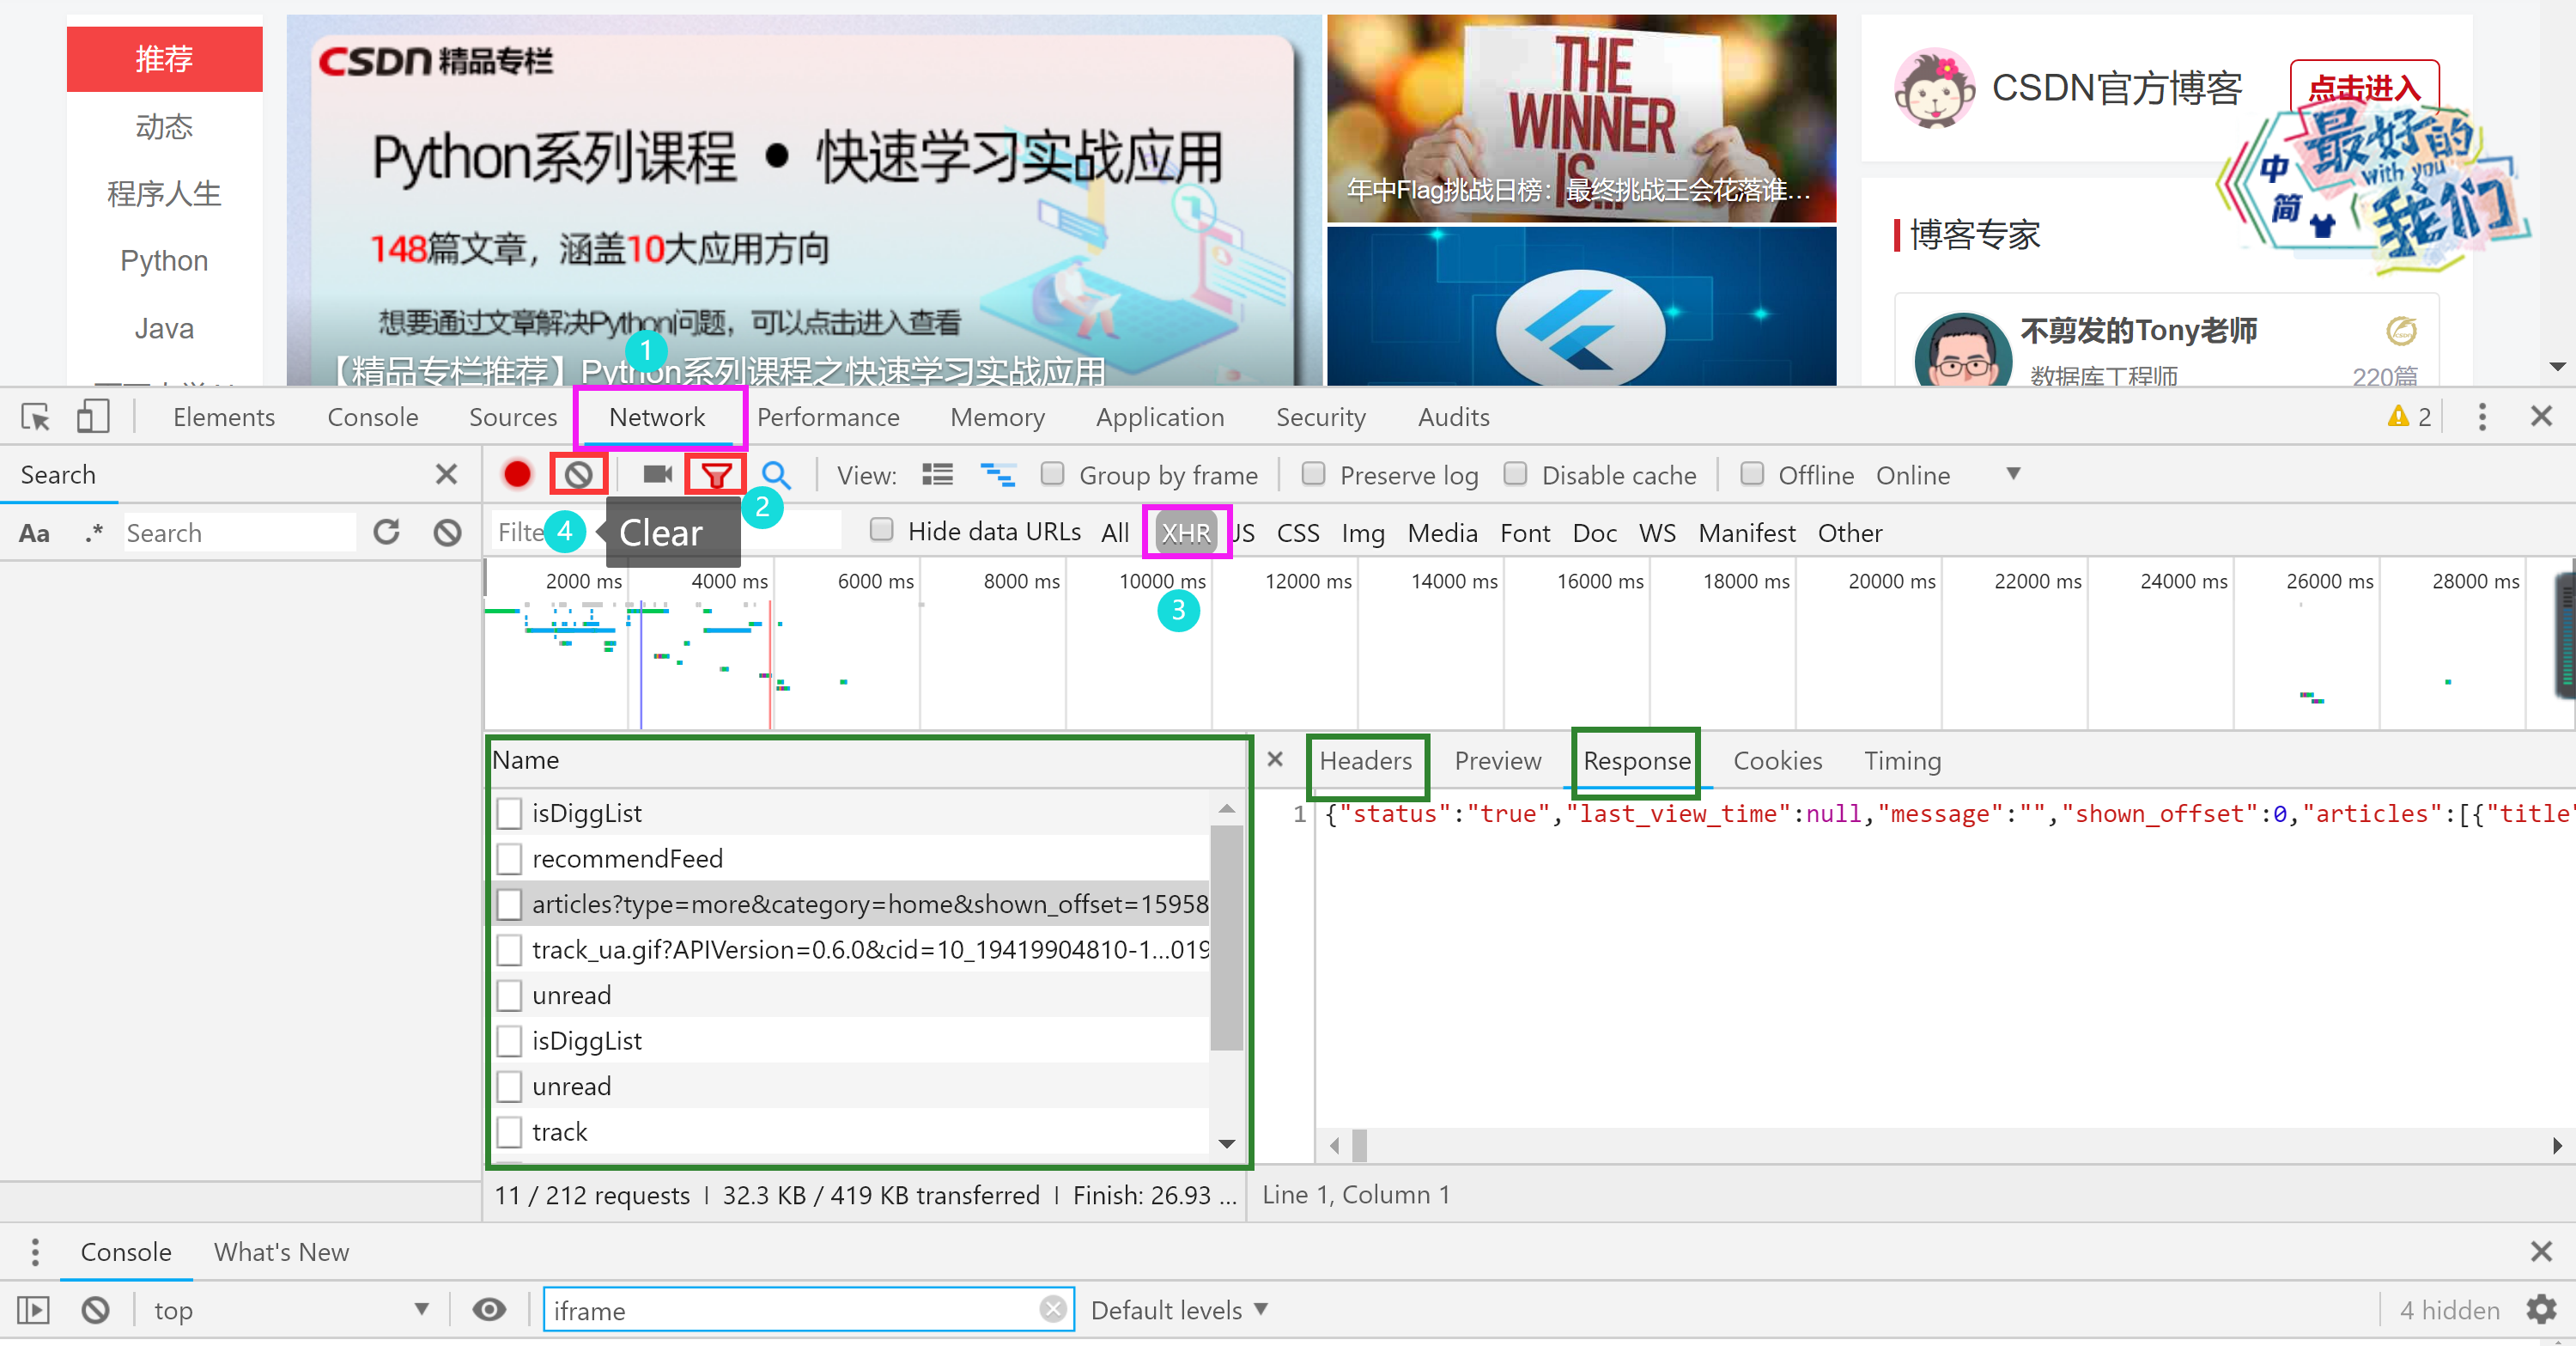Select the inspect element tool
The width and height of the screenshot is (2576, 1346).
point(34,416)
